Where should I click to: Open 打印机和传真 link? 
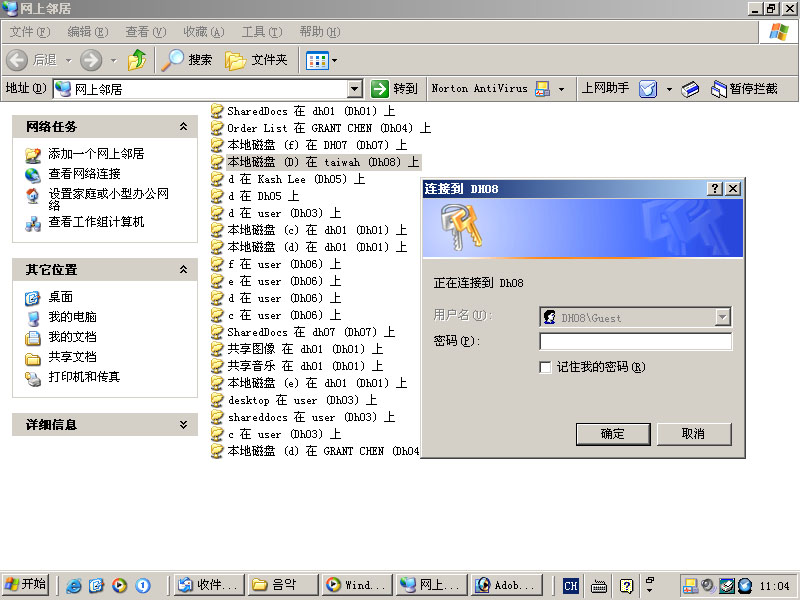pos(84,377)
